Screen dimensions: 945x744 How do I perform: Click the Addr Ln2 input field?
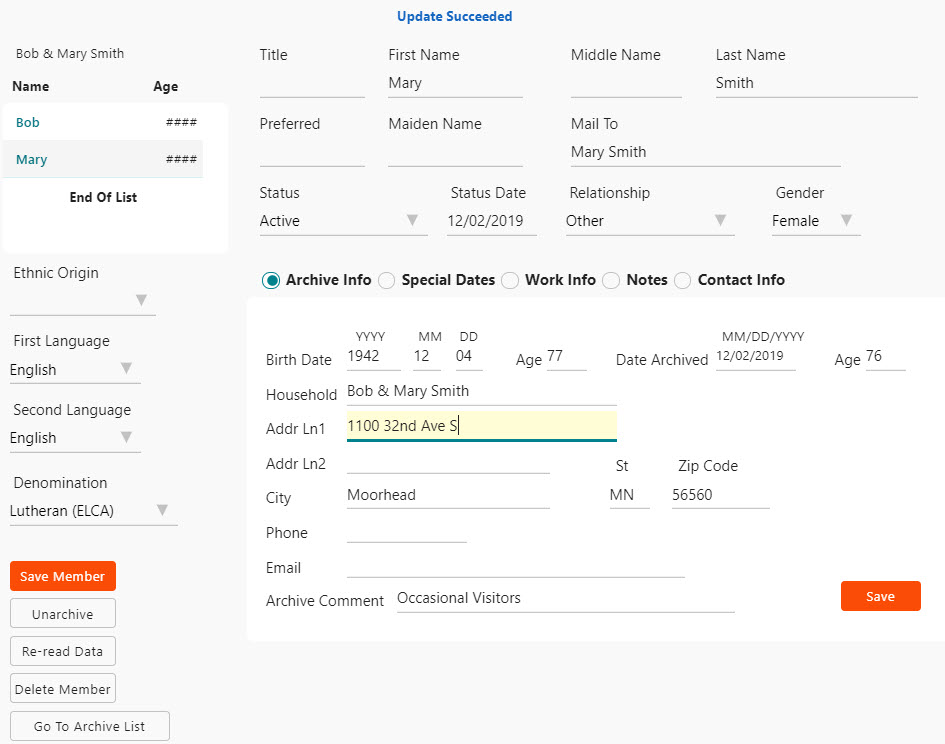coord(448,462)
